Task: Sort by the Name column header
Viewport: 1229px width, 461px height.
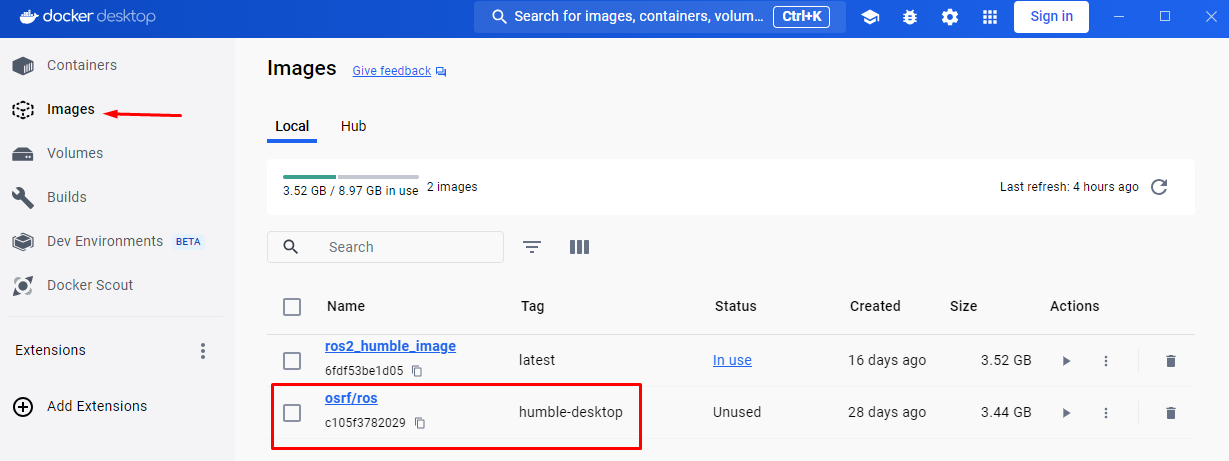Action: [x=346, y=307]
